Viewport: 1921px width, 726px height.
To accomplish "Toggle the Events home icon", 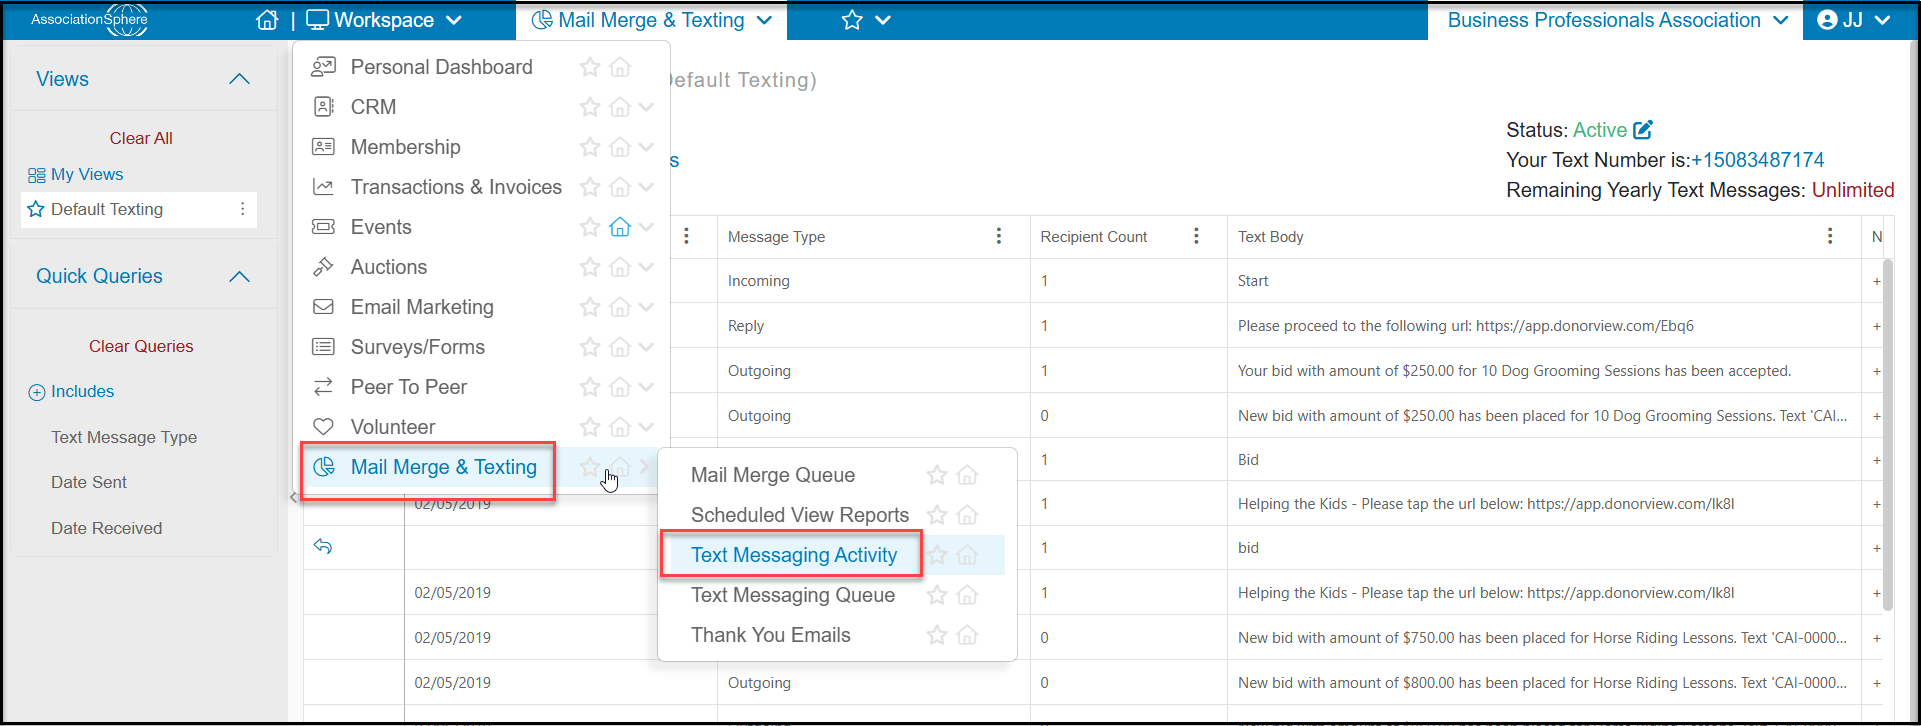I will click(x=620, y=227).
